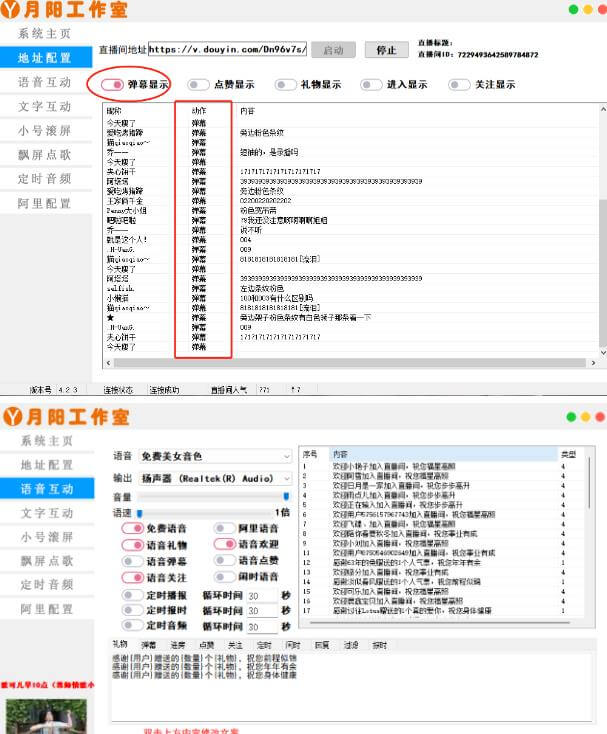Click the 直播间地址 URL field
This screenshot has height=734, width=607.
(x=227, y=49)
